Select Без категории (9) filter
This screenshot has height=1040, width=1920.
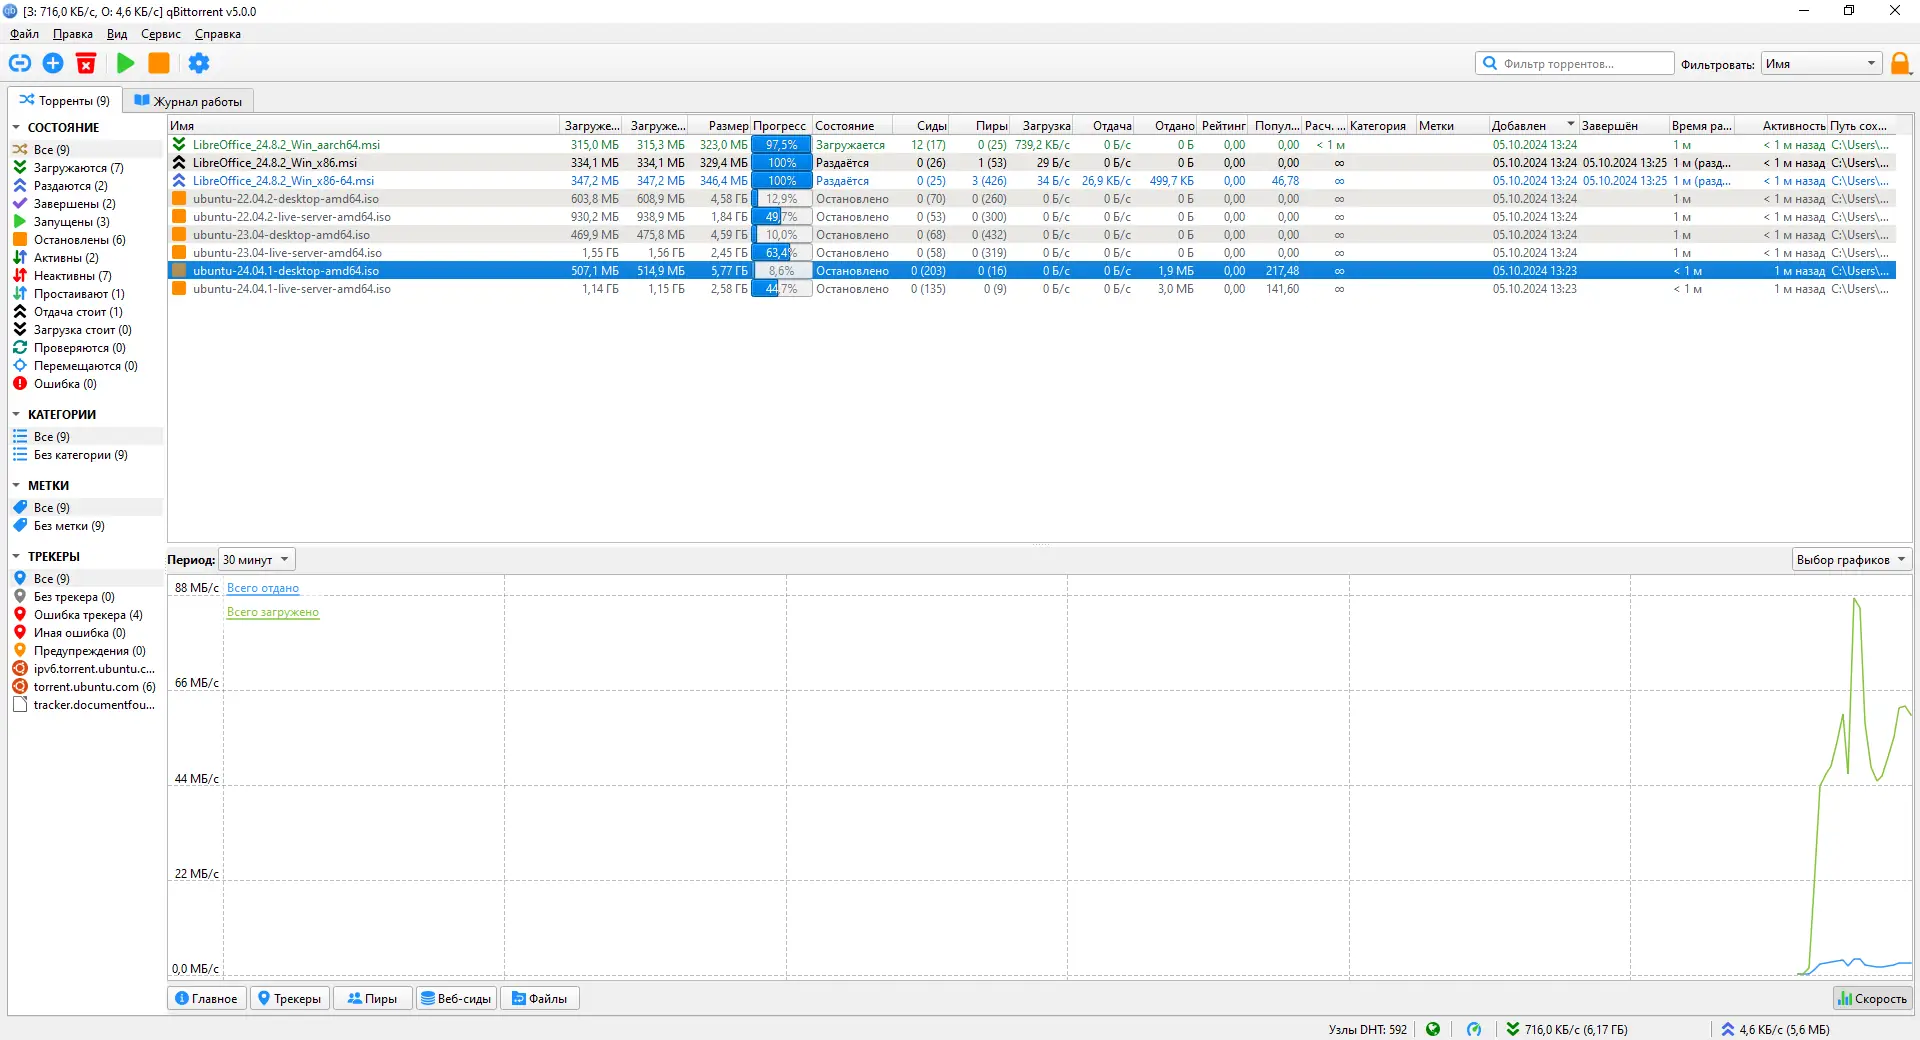click(x=86, y=455)
